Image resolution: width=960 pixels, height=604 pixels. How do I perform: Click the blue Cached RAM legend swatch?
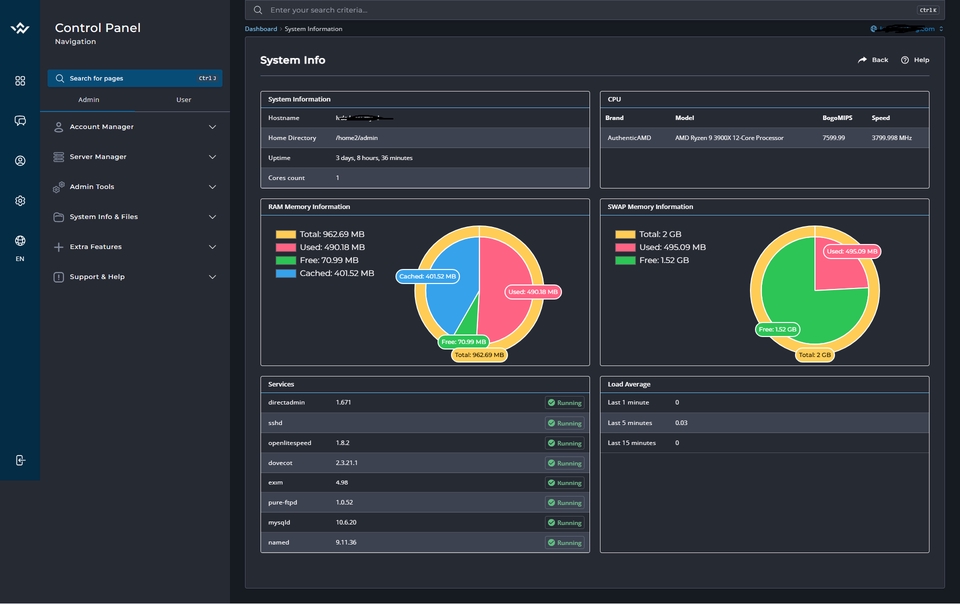pos(285,274)
